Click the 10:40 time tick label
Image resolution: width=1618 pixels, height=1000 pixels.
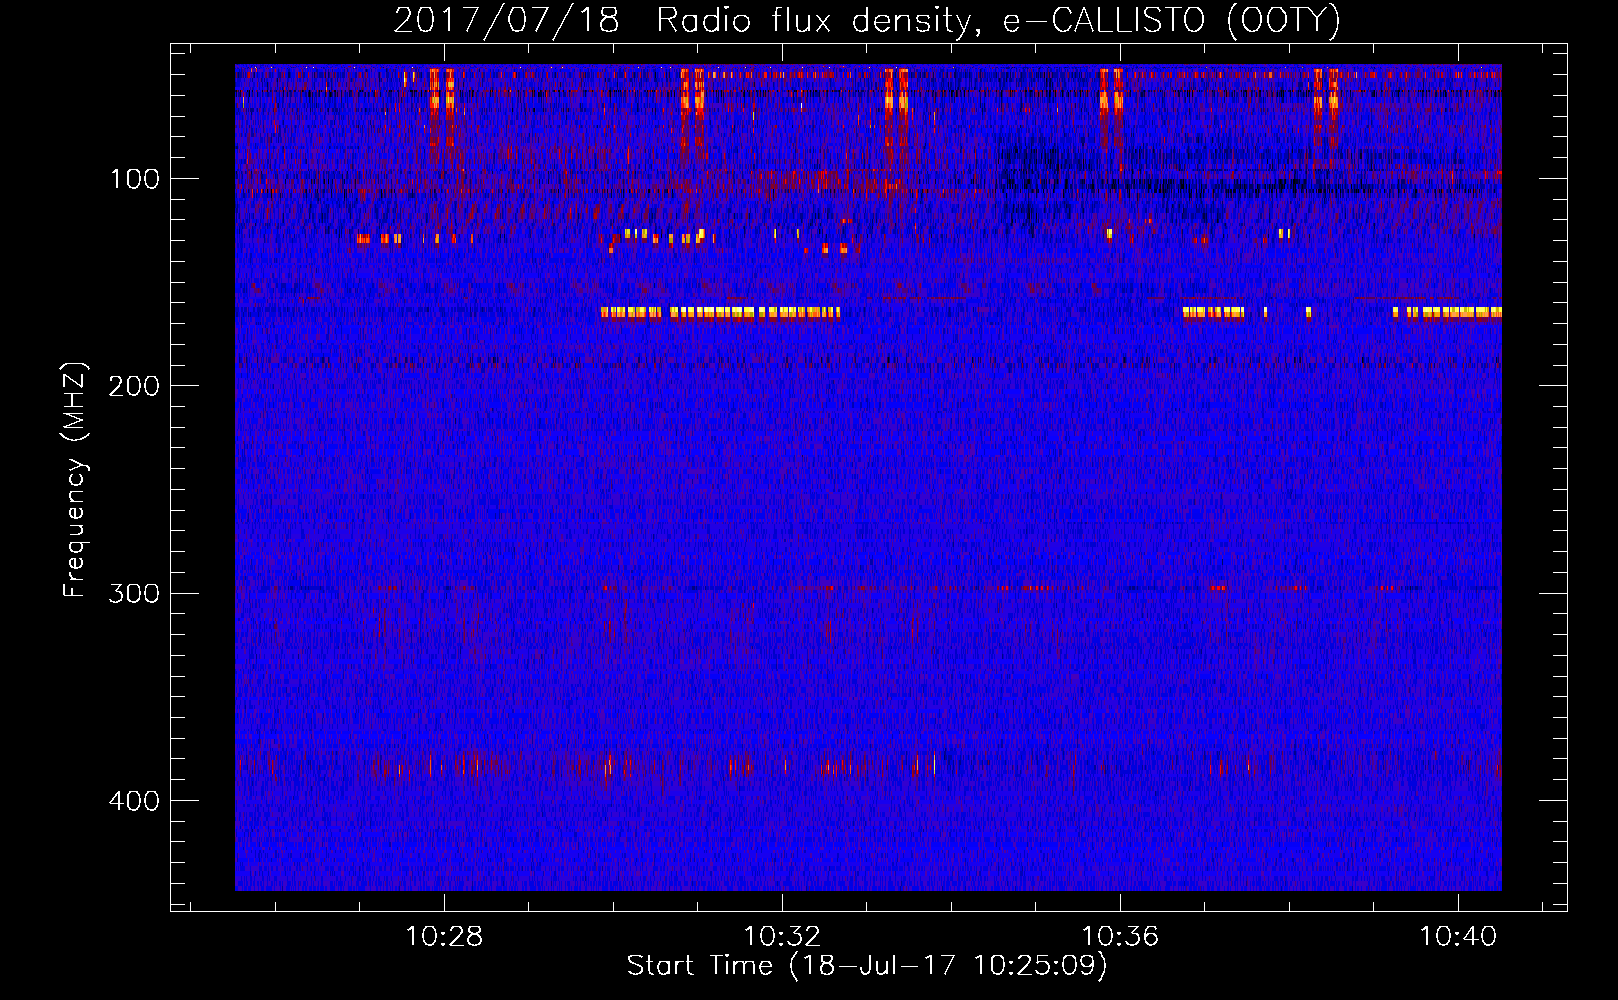click(1458, 937)
